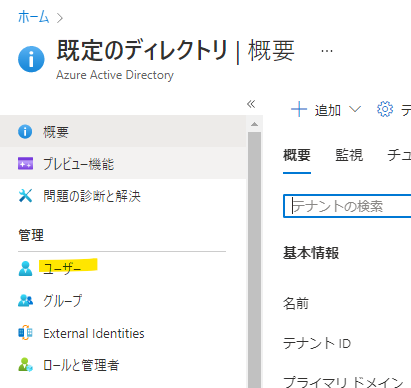Click the External Identities icon
This screenshot has height=388, width=411.
pos(25,333)
